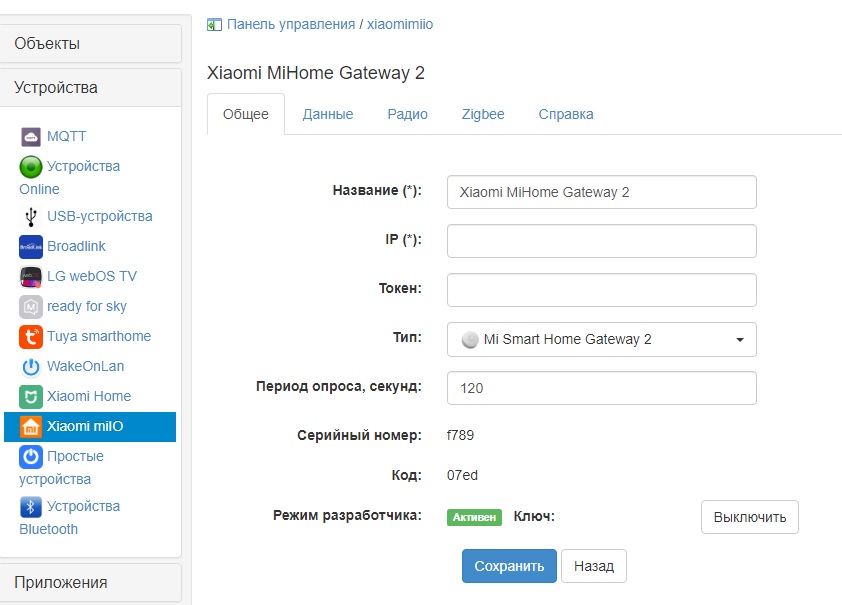Click the WakeOnLan power icon
This screenshot has height=605, width=842.
coord(30,367)
